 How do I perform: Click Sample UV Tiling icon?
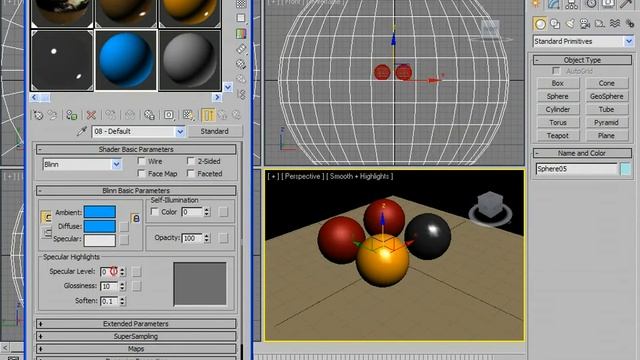click(241, 18)
